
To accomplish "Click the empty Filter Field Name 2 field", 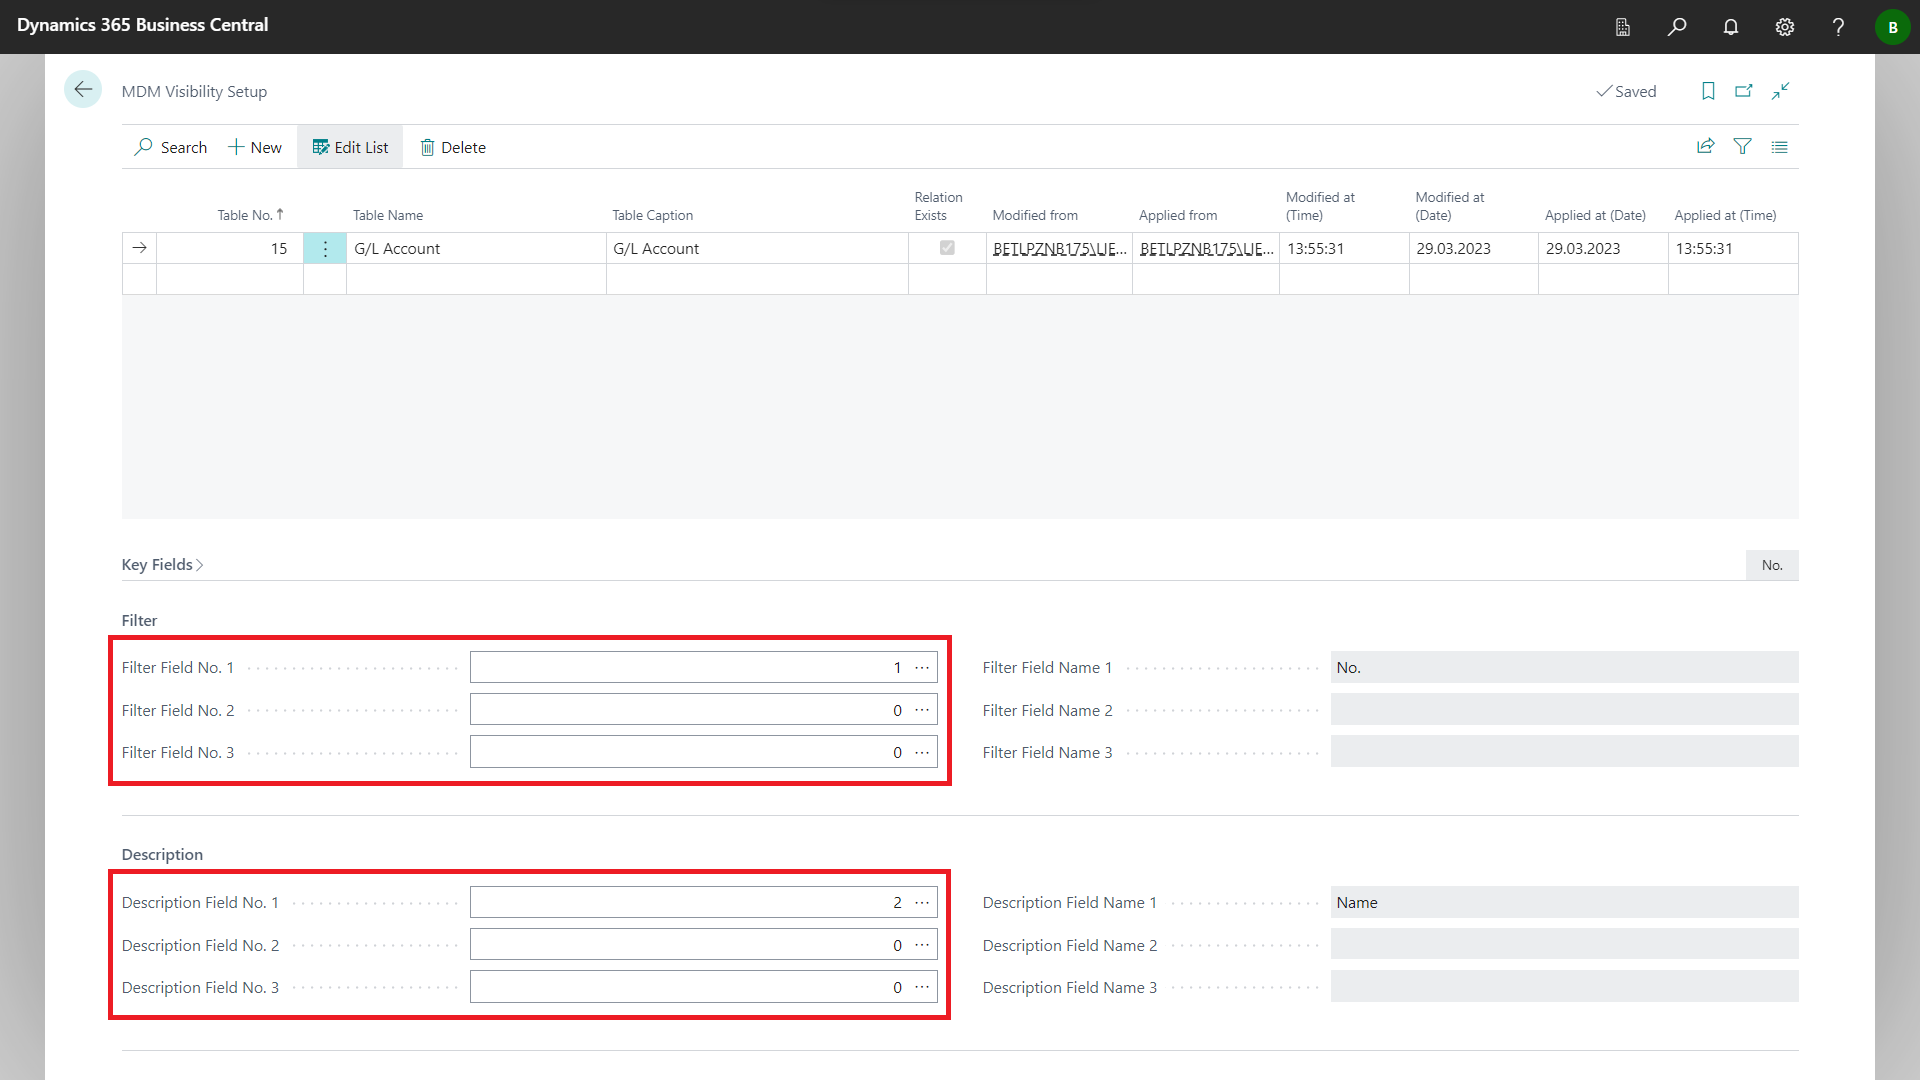I will (x=1564, y=711).
